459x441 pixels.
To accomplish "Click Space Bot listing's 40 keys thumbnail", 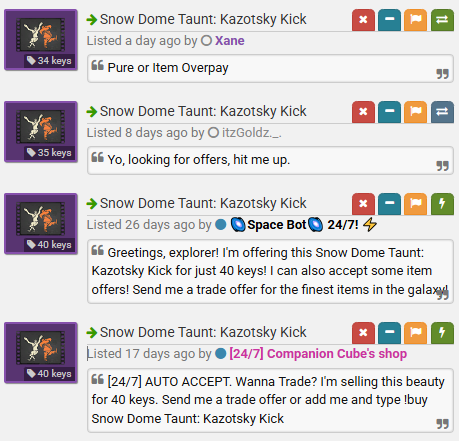I will tap(41, 224).
